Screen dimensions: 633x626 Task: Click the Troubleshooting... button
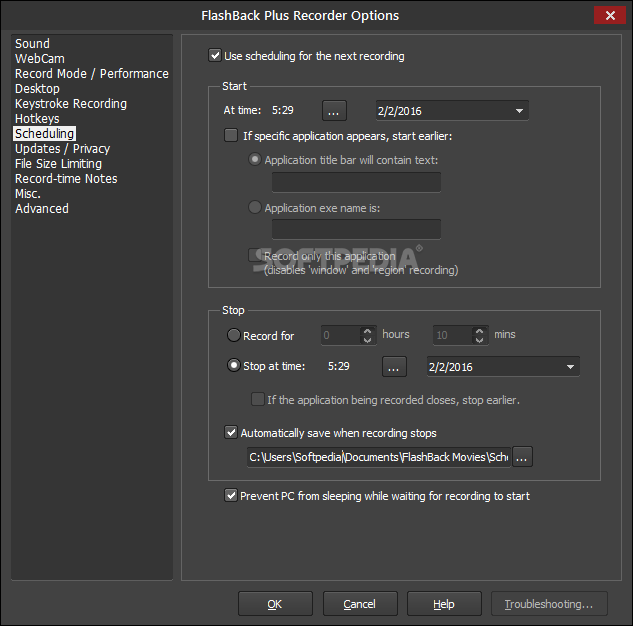549,604
